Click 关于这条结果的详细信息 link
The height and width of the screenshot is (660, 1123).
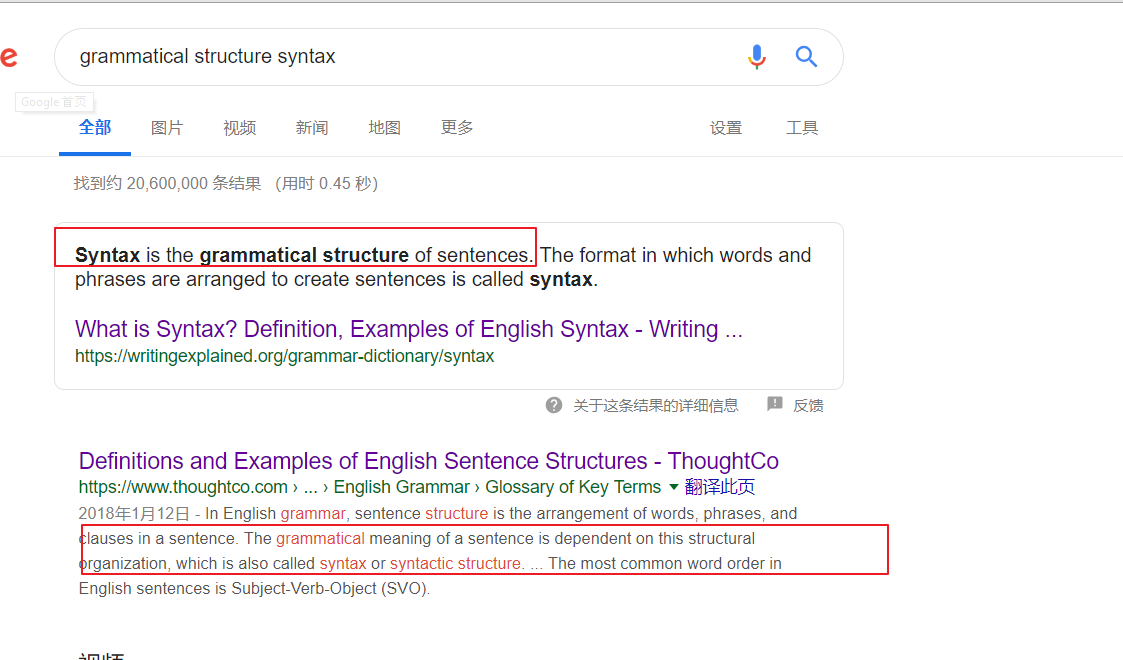pos(655,406)
